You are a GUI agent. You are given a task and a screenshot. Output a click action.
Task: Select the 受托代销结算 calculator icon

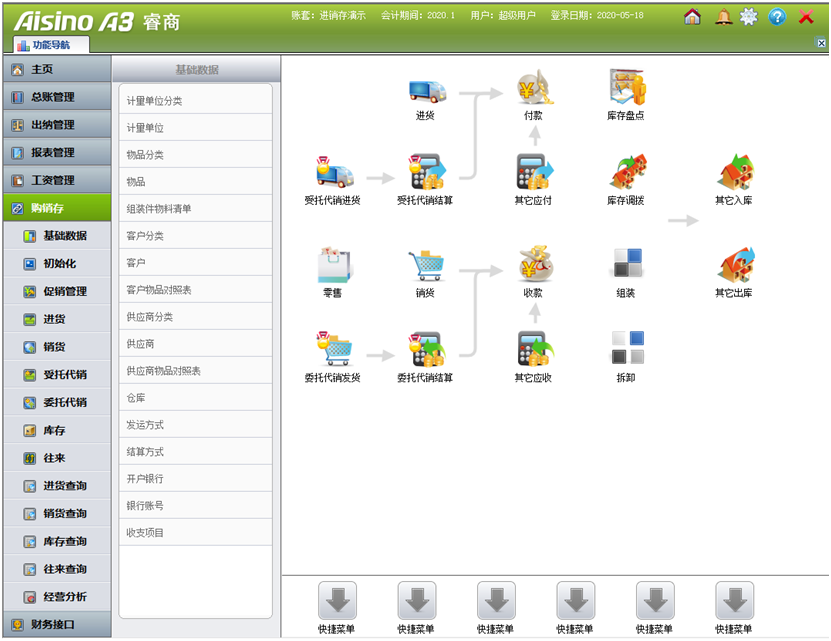pos(425,173)
